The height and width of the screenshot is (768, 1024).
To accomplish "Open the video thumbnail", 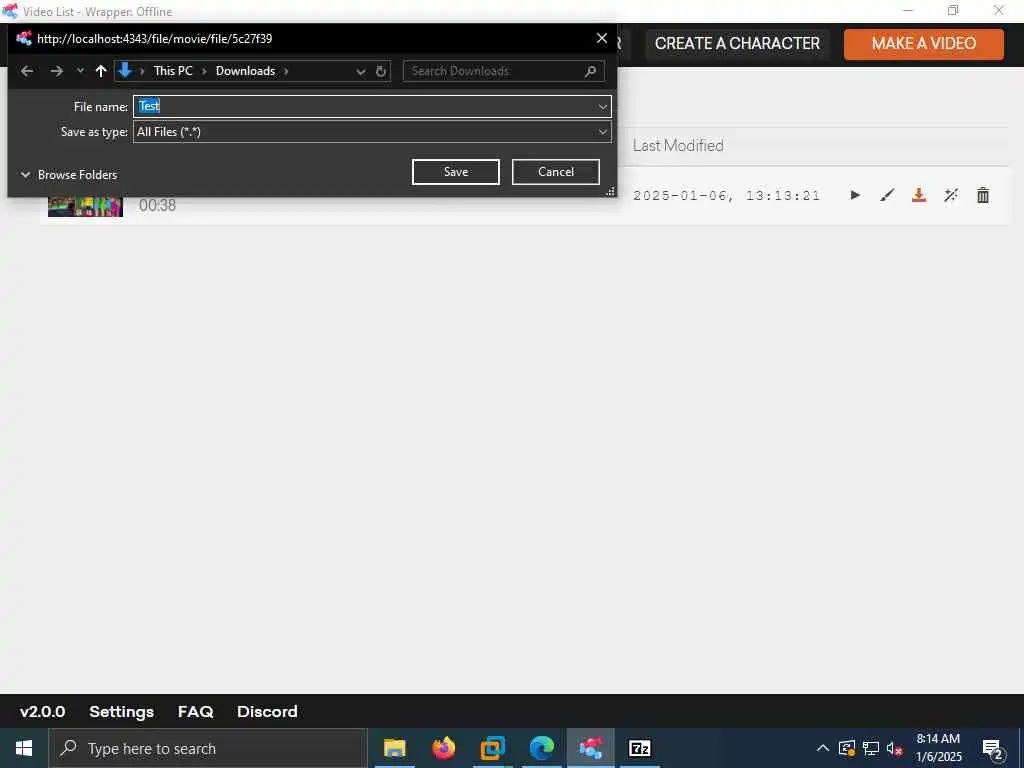I will (x=86, y=207).
